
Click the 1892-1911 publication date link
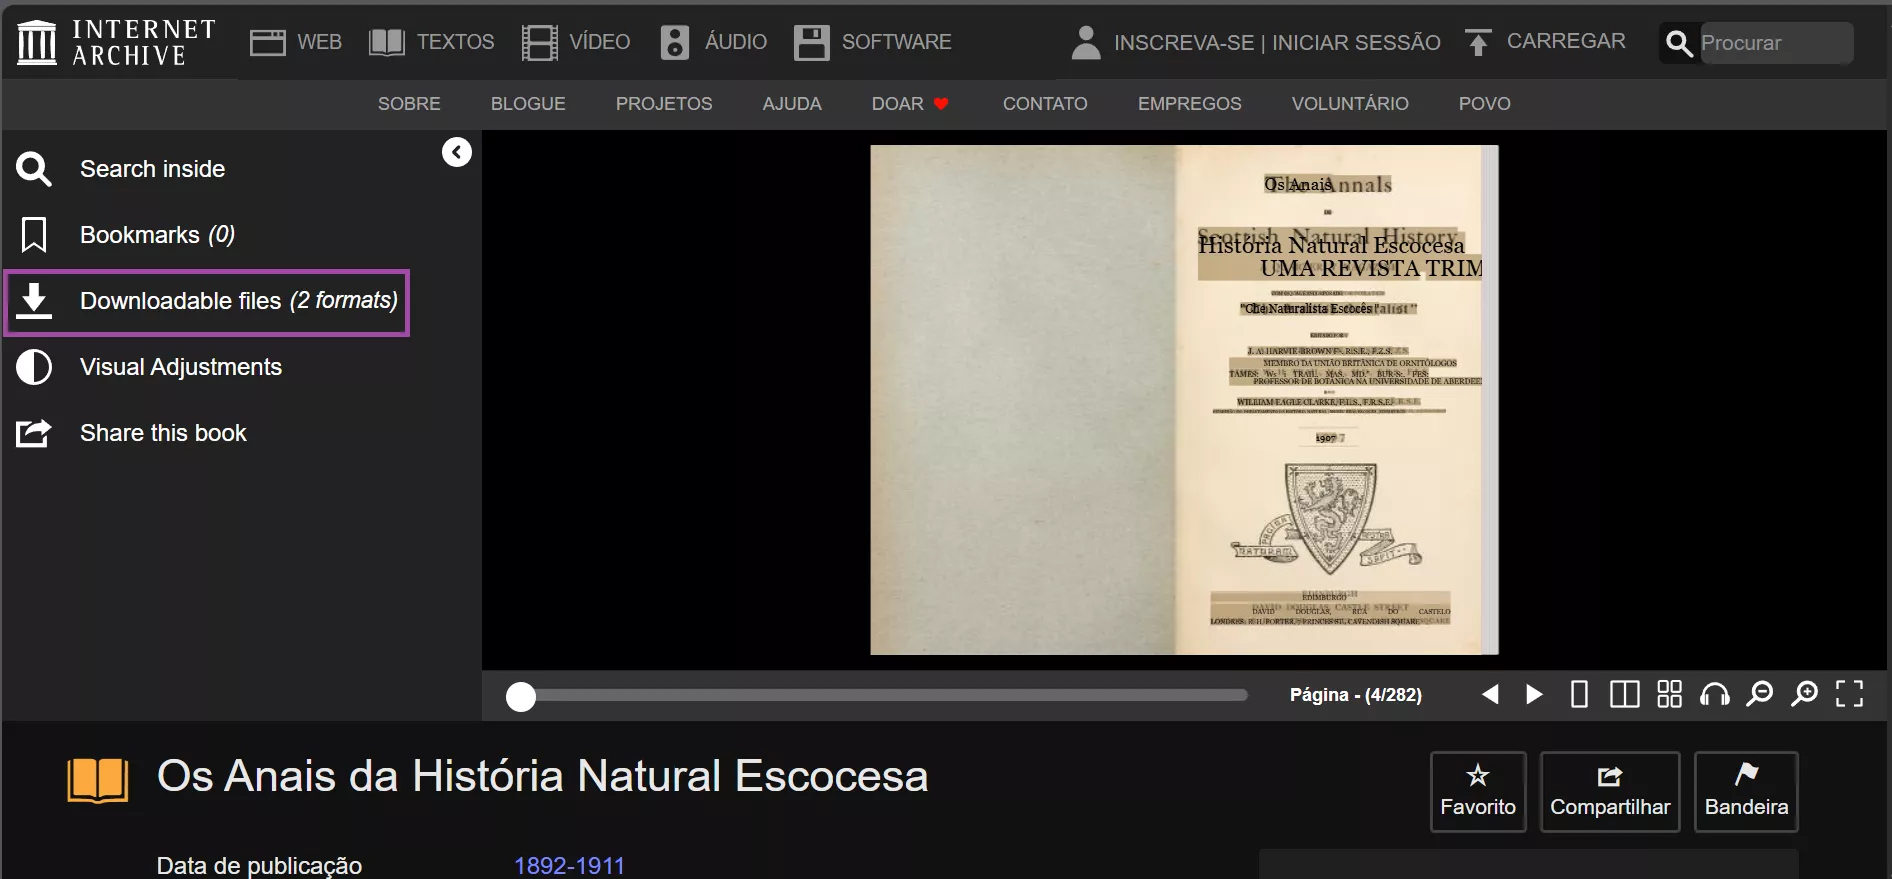pyautogui.click(x=569, y=865)
